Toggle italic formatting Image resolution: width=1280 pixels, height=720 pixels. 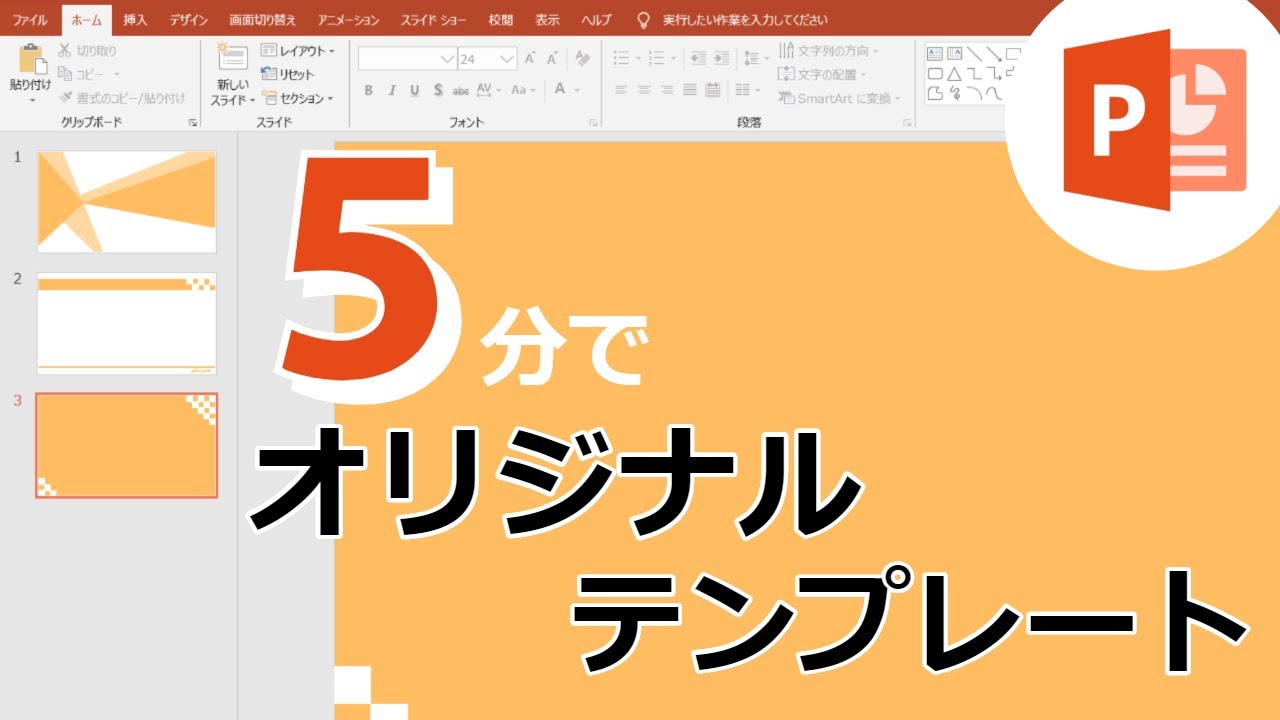(x=393, y=90)
